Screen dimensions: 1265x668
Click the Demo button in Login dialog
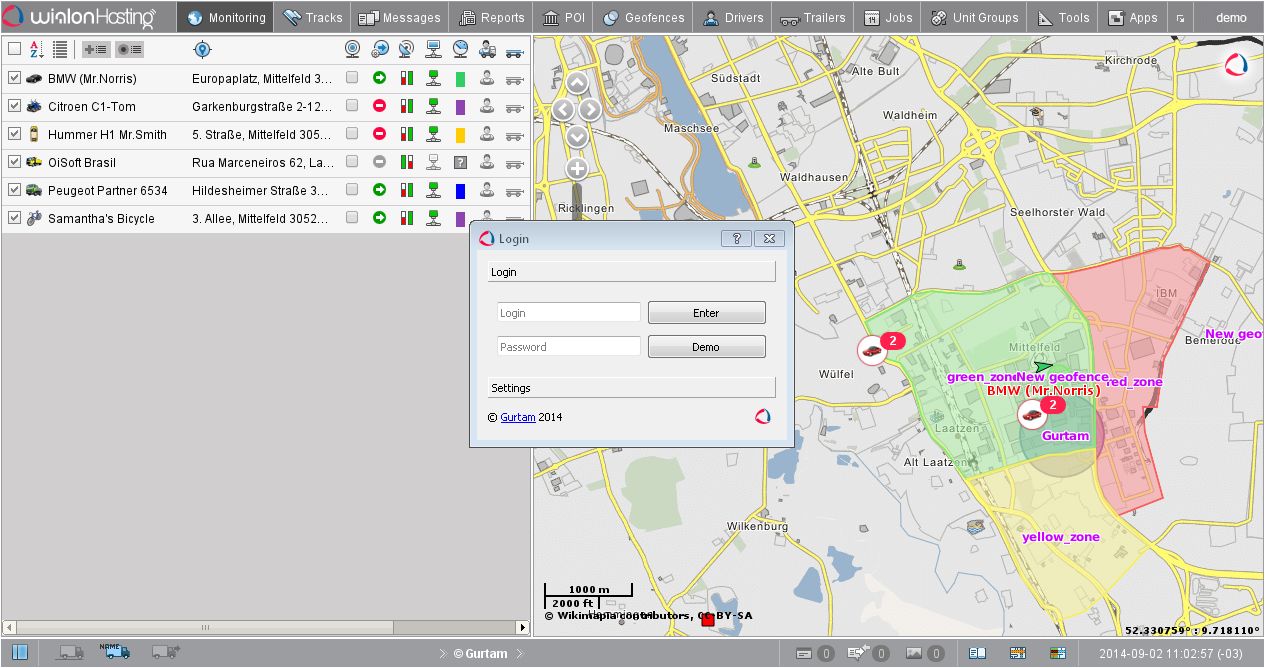[x=707, y=347]
